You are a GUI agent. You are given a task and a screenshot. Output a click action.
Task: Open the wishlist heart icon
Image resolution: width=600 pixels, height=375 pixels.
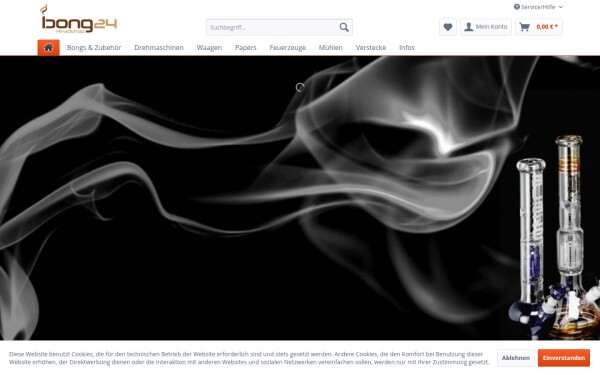coord(448,27)
